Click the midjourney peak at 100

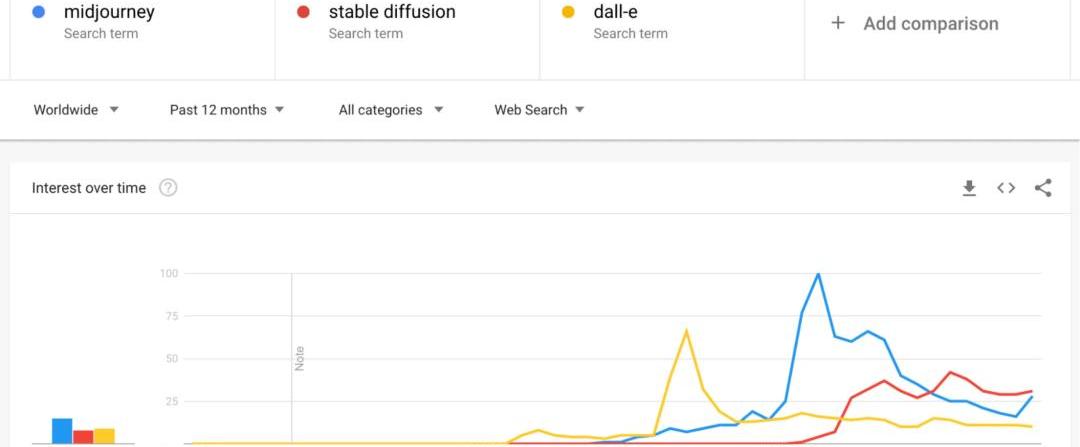[x=819, y=274]
